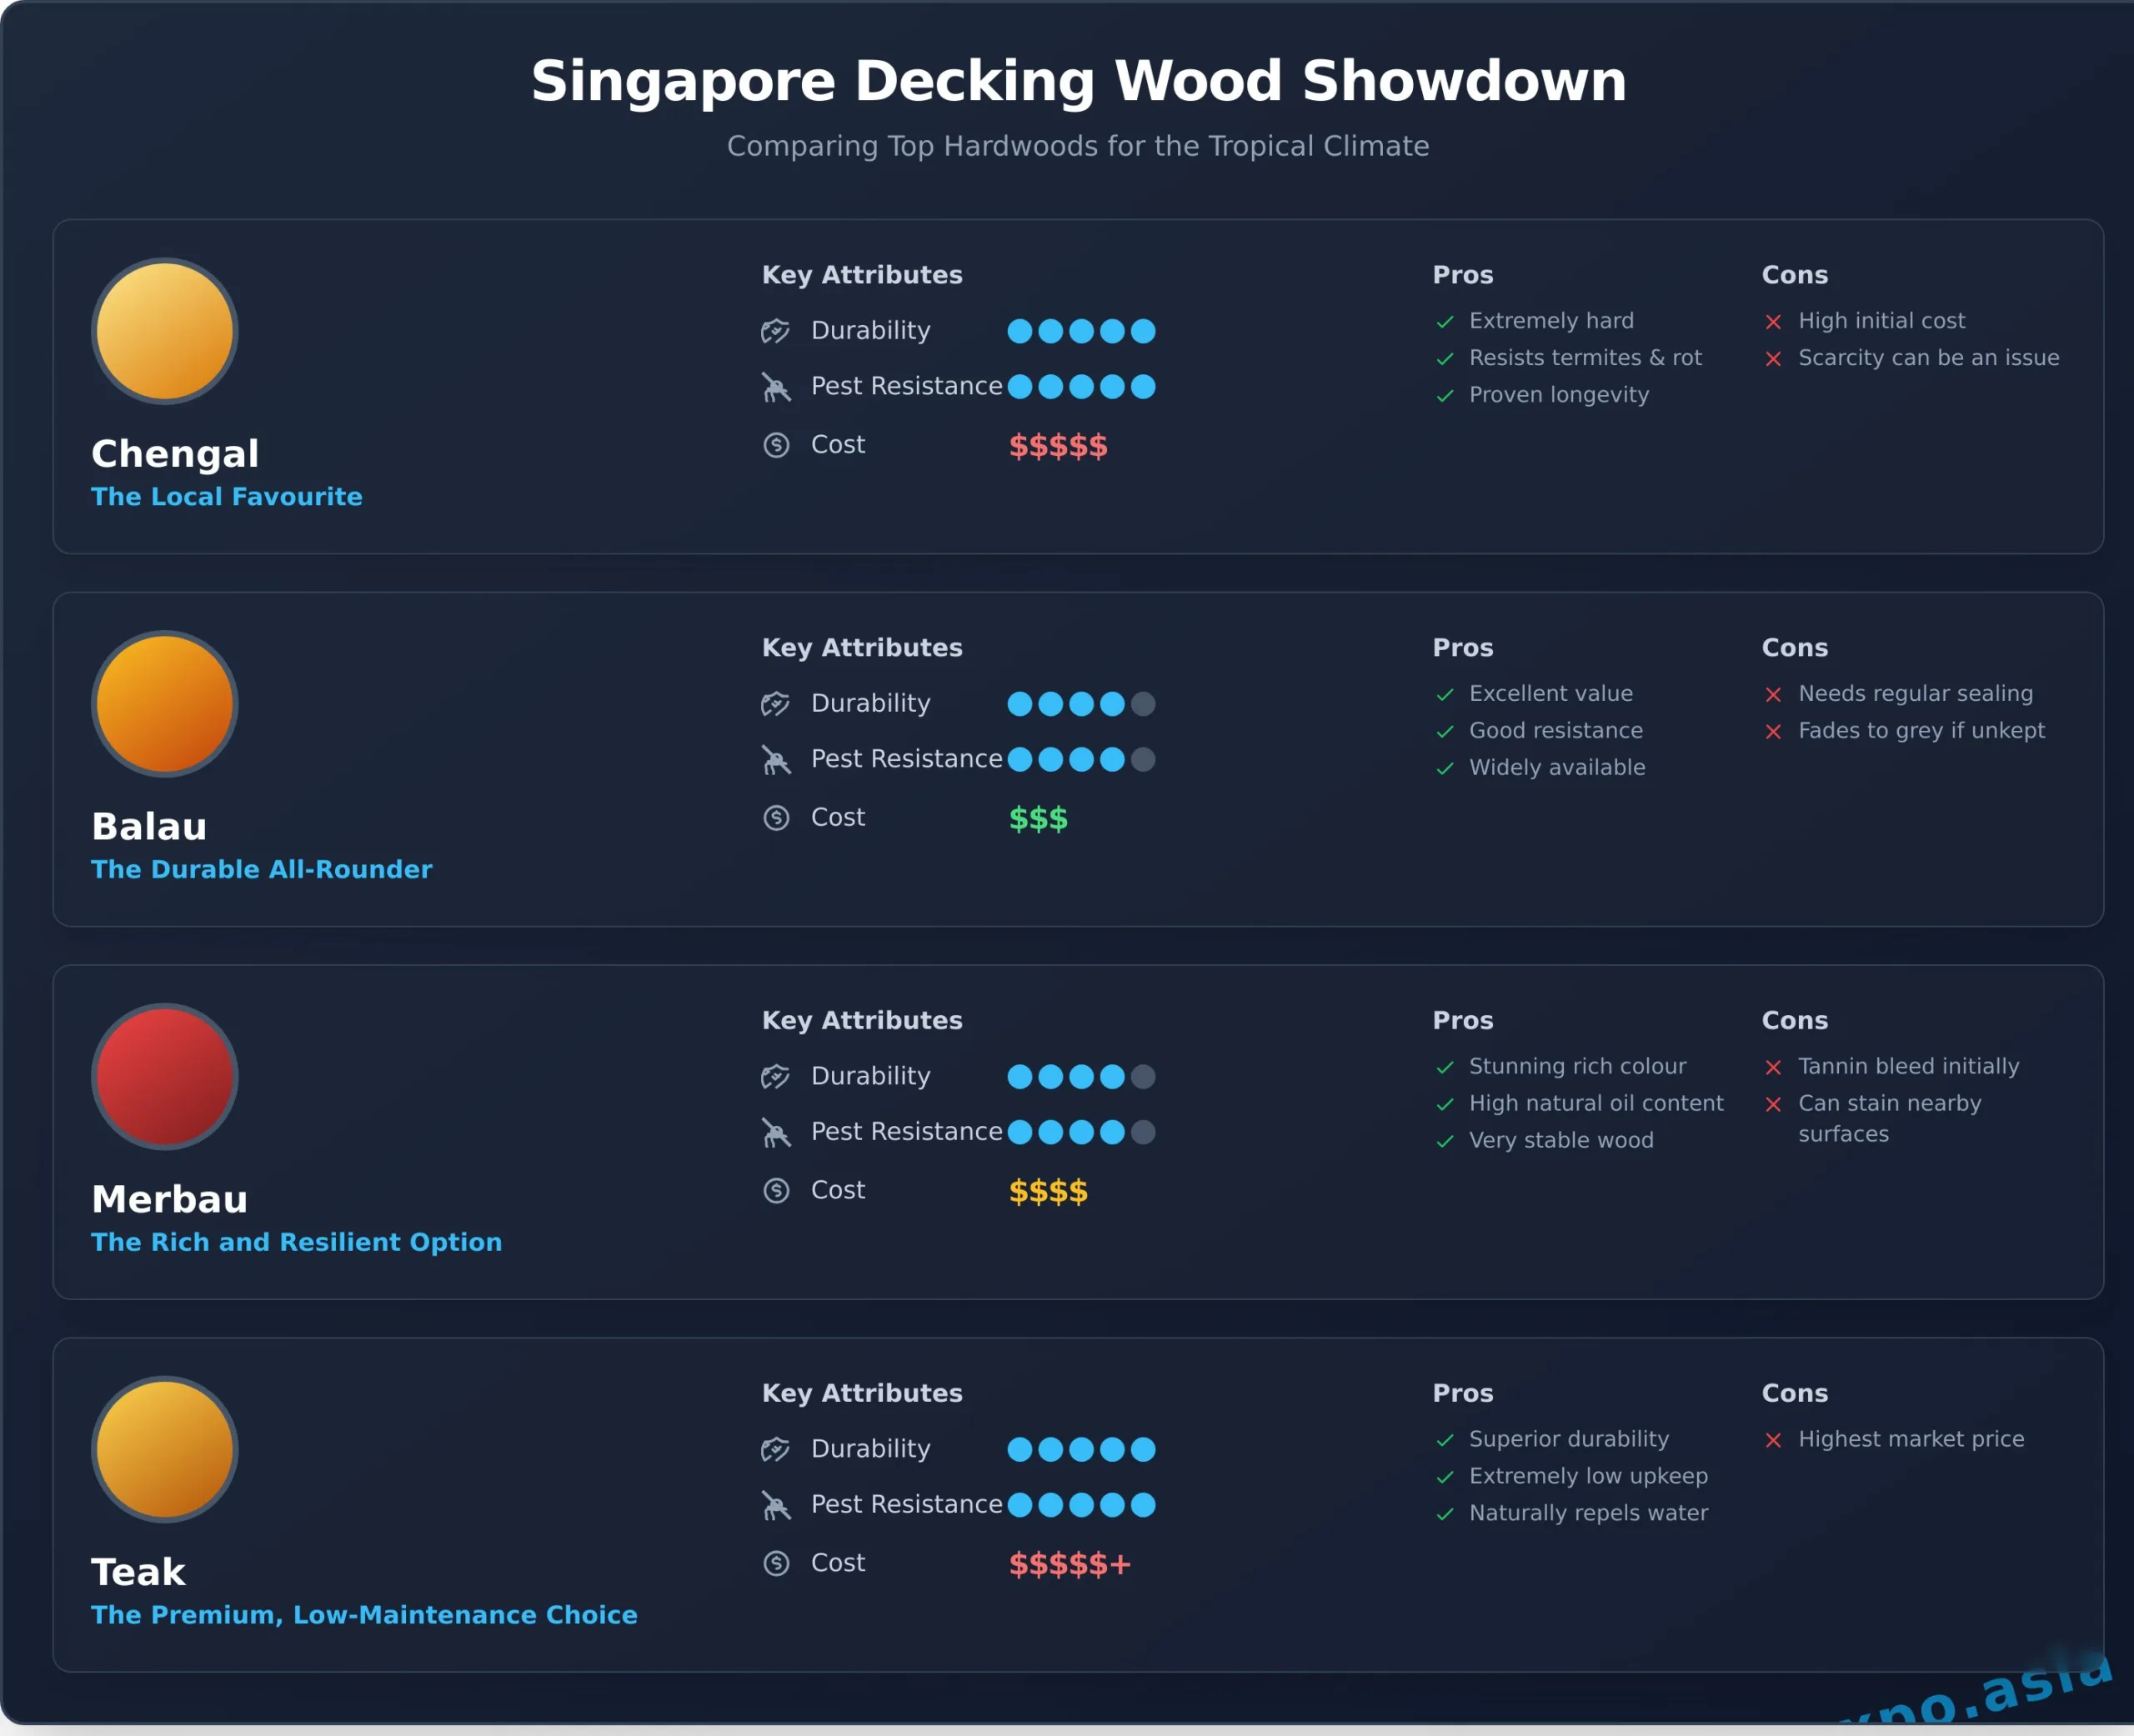2134x1736 pixels.
Task: Click the Balau Durability four-dot rating
Action: click(x=1081, y=704)
